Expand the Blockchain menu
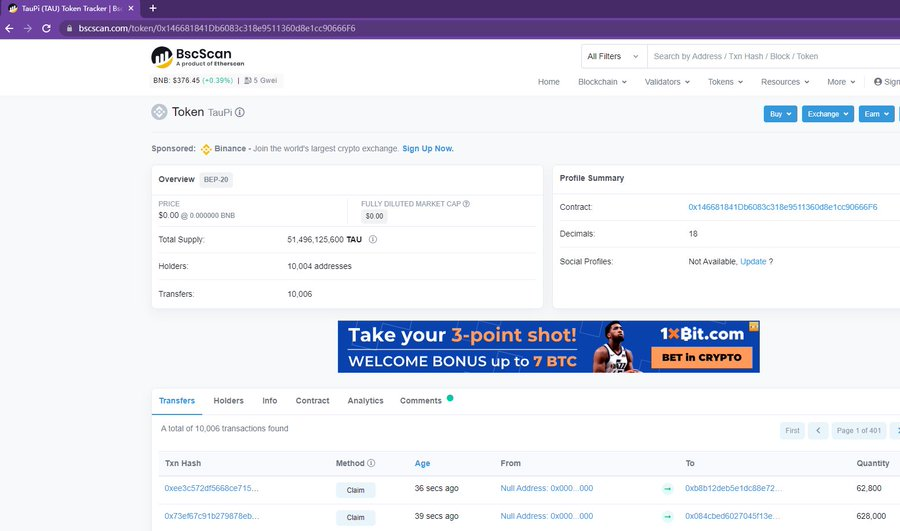 pos(602,82)
